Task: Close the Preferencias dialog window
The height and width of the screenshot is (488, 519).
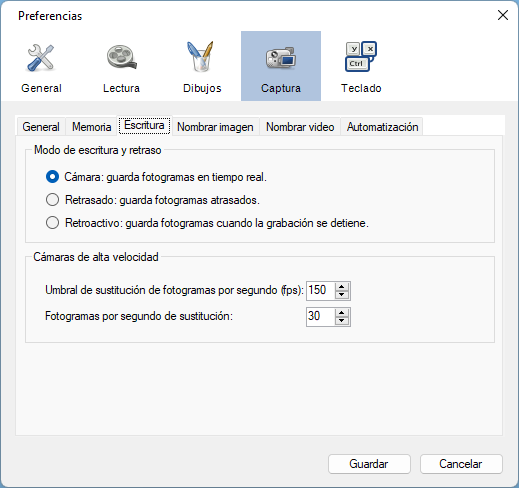Action: (503, 15)
